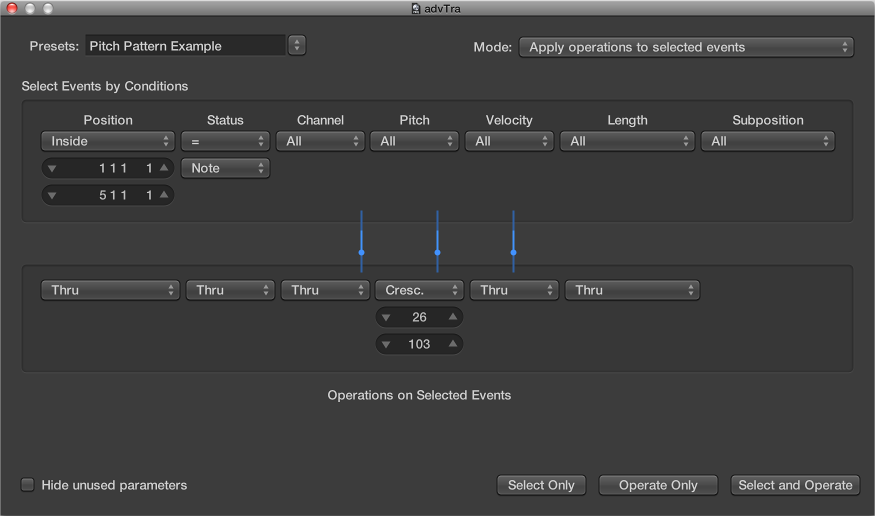Open the Length condition All dropdown
Screen dimensions: 876x516
(627, 141)
